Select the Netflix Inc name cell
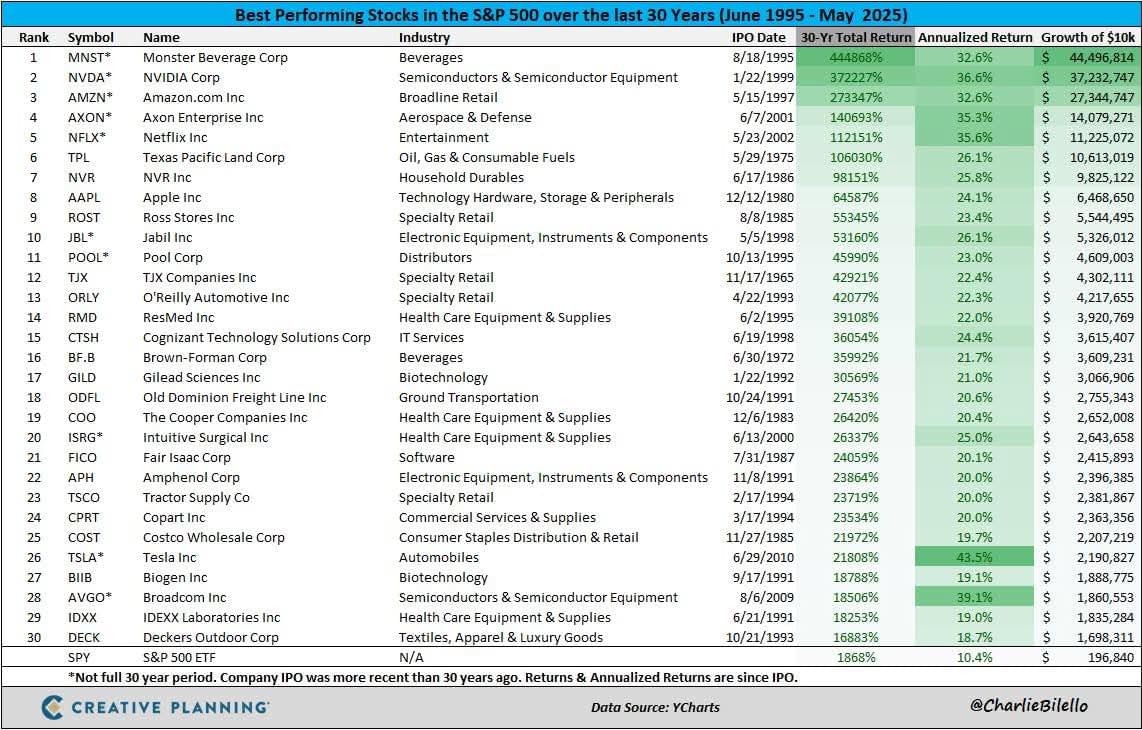 tap(175, 138)
